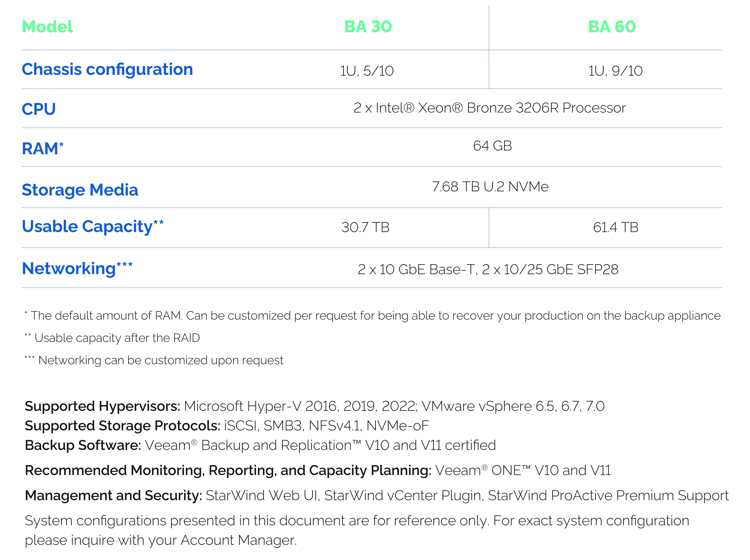Select the 'BA 30' column header
This screenshot has width=750, height=560.
(368, 26)
